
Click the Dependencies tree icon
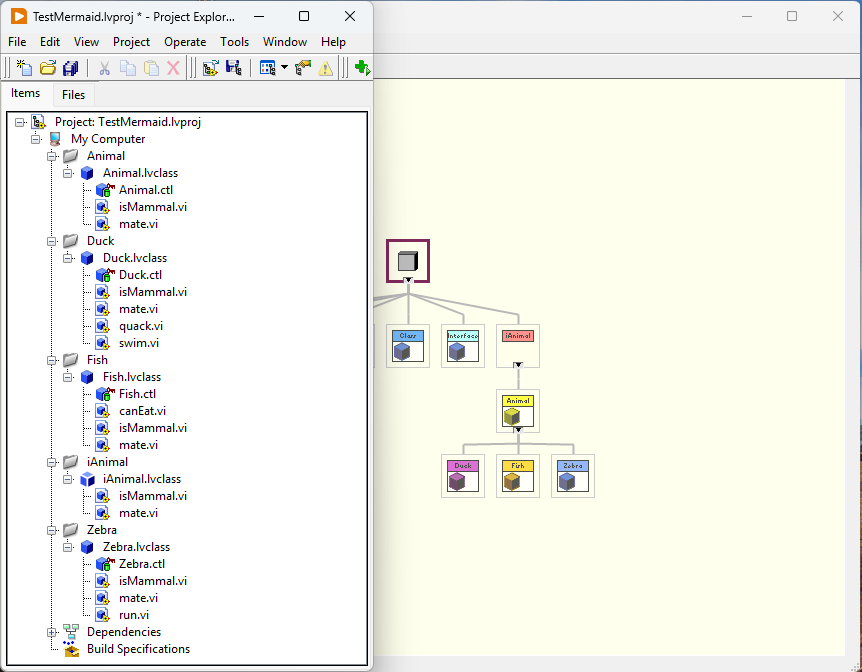click(70, 632)
